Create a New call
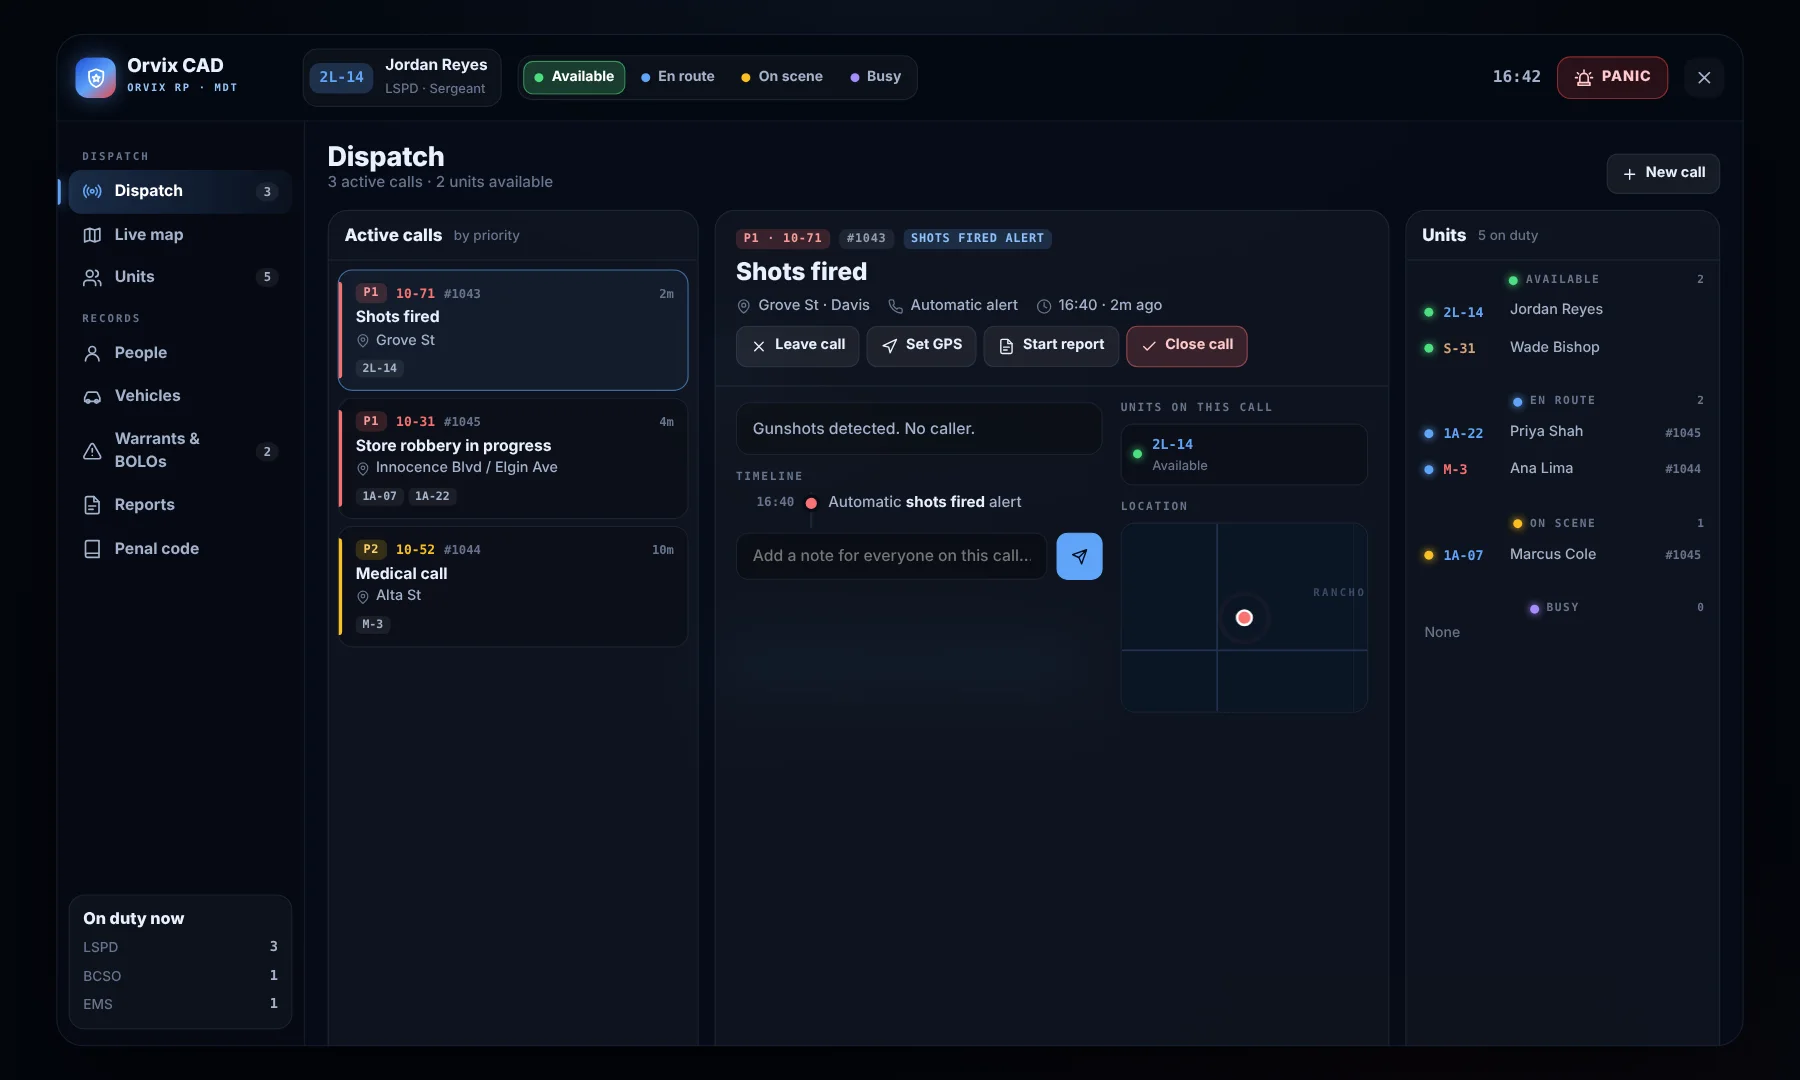Viewport: 1800px width, 1080px height. (x=1663, y=173)
